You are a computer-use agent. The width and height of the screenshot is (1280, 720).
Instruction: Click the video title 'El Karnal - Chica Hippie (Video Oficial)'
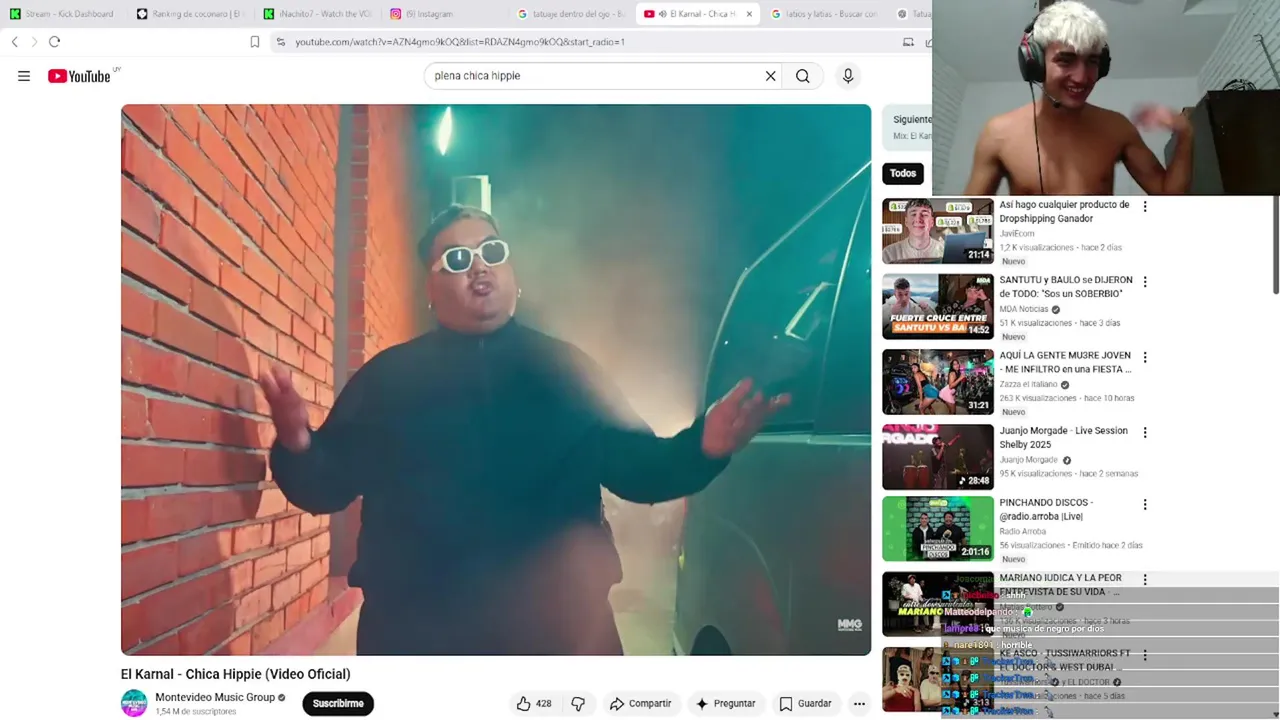236,674
